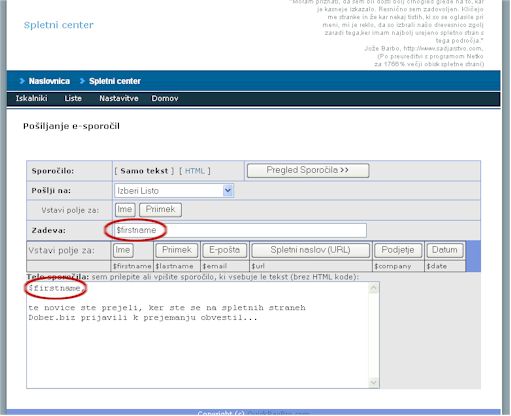The height and width of the screenshot is (416, 511).
Task: Open the Nastavitve menu item
Action: pos(119,98)
